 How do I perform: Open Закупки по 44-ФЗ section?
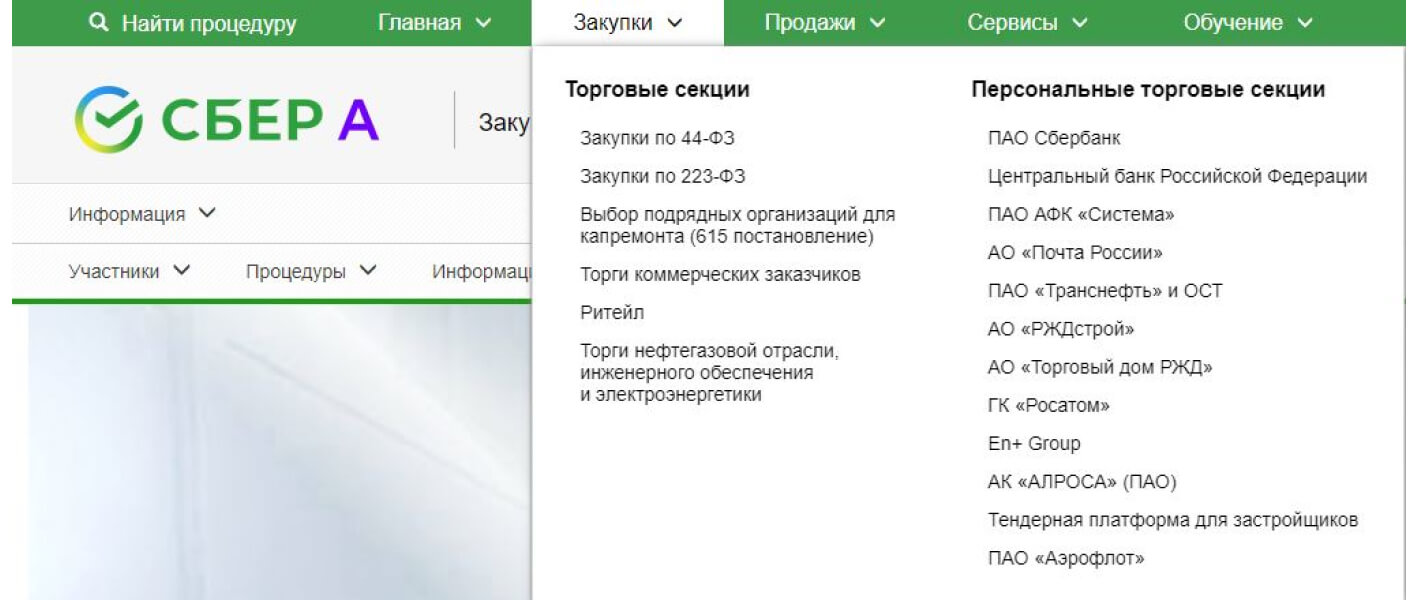pyautogui.click(x=657, y=138)
